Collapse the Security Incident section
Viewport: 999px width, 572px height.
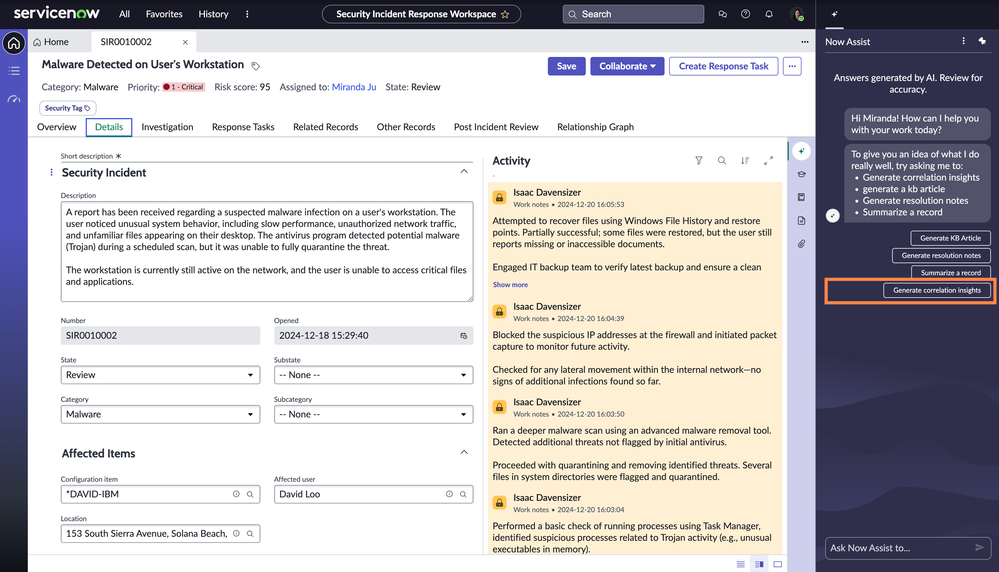[x=464, y=171]
